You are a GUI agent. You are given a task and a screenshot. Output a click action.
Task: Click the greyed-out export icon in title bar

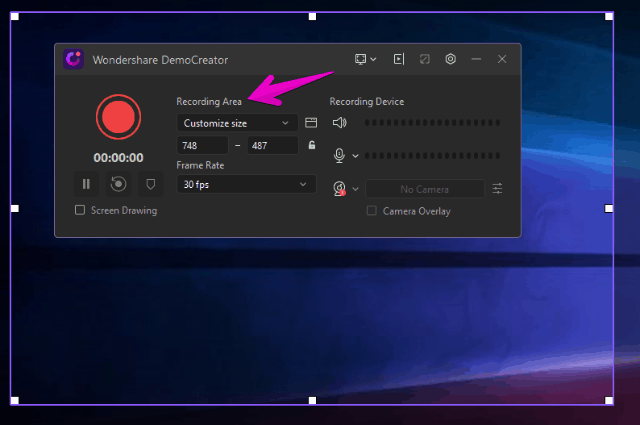tap(424, 59)
